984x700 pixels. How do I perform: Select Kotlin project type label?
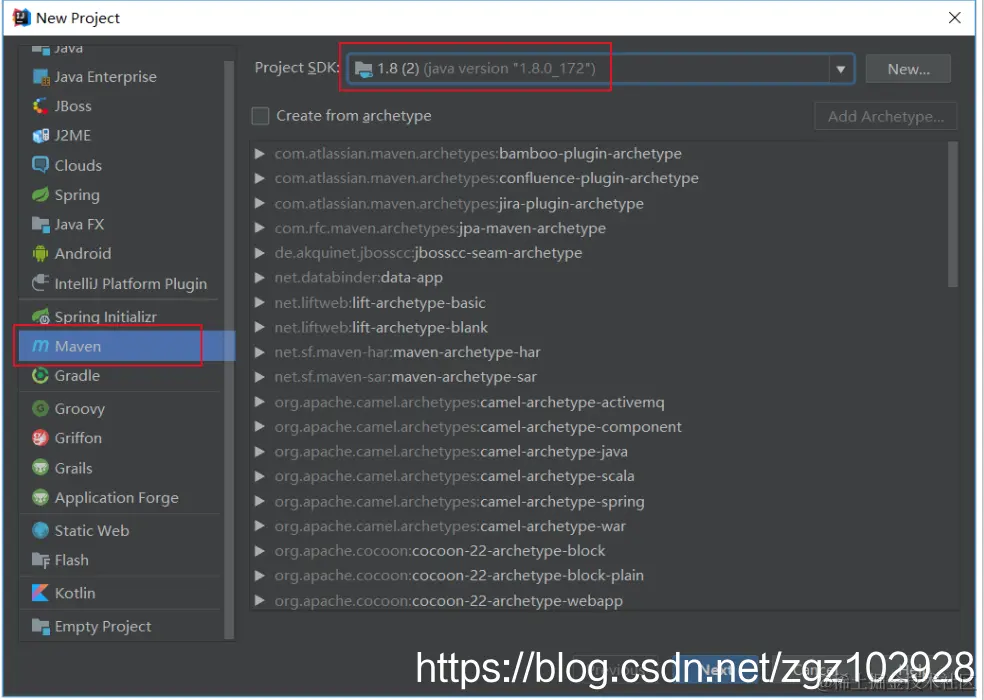pos(75,593)
